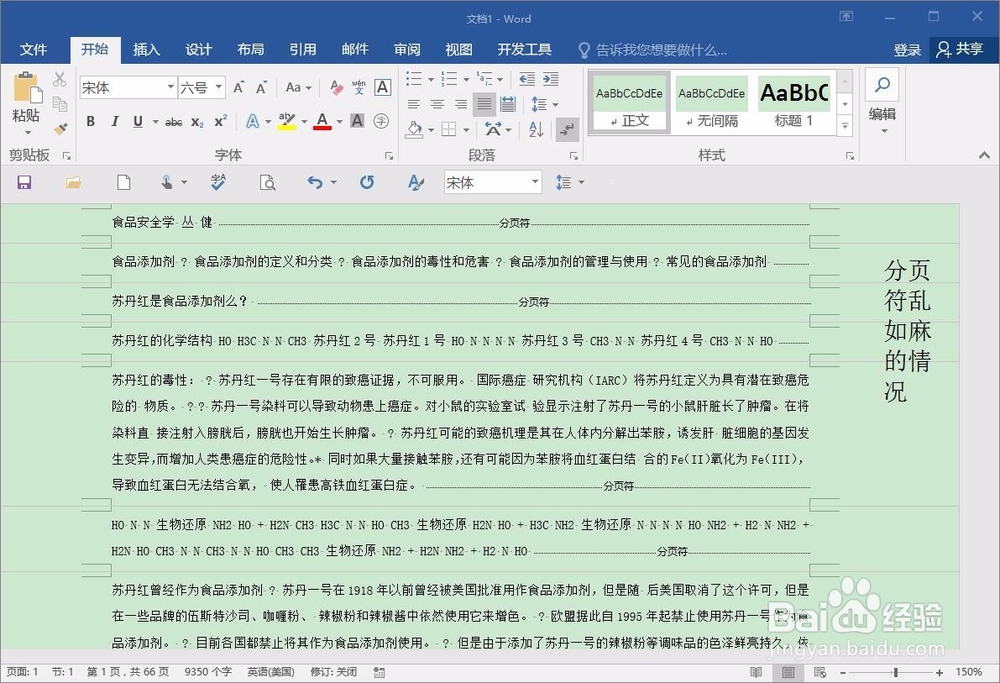Select the Format Painter icon

click(x=58, y=129)
